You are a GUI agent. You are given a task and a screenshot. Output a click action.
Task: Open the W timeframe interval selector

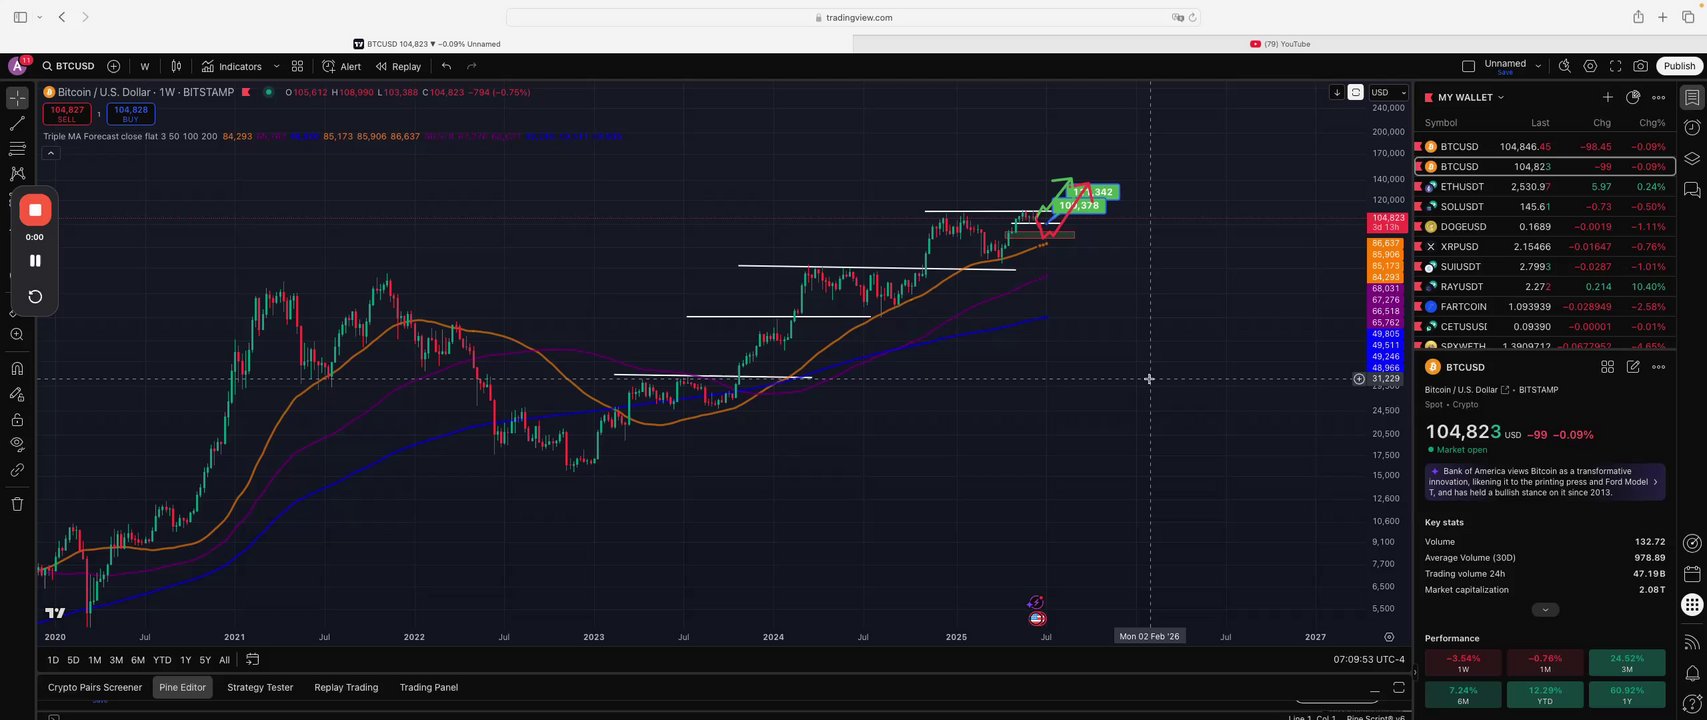coord(145,66)
